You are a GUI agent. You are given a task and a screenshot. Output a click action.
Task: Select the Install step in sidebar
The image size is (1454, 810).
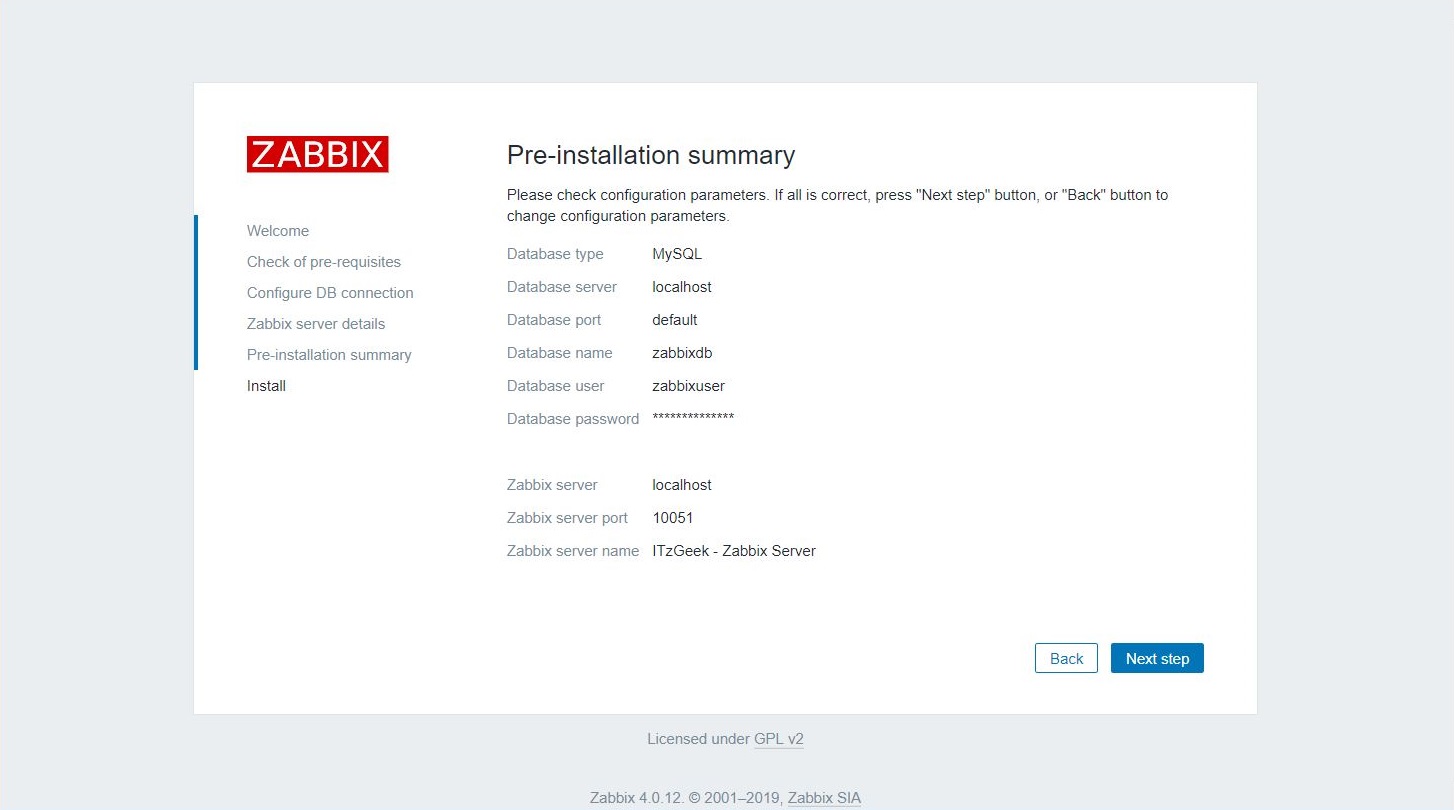tap(266, 386)
